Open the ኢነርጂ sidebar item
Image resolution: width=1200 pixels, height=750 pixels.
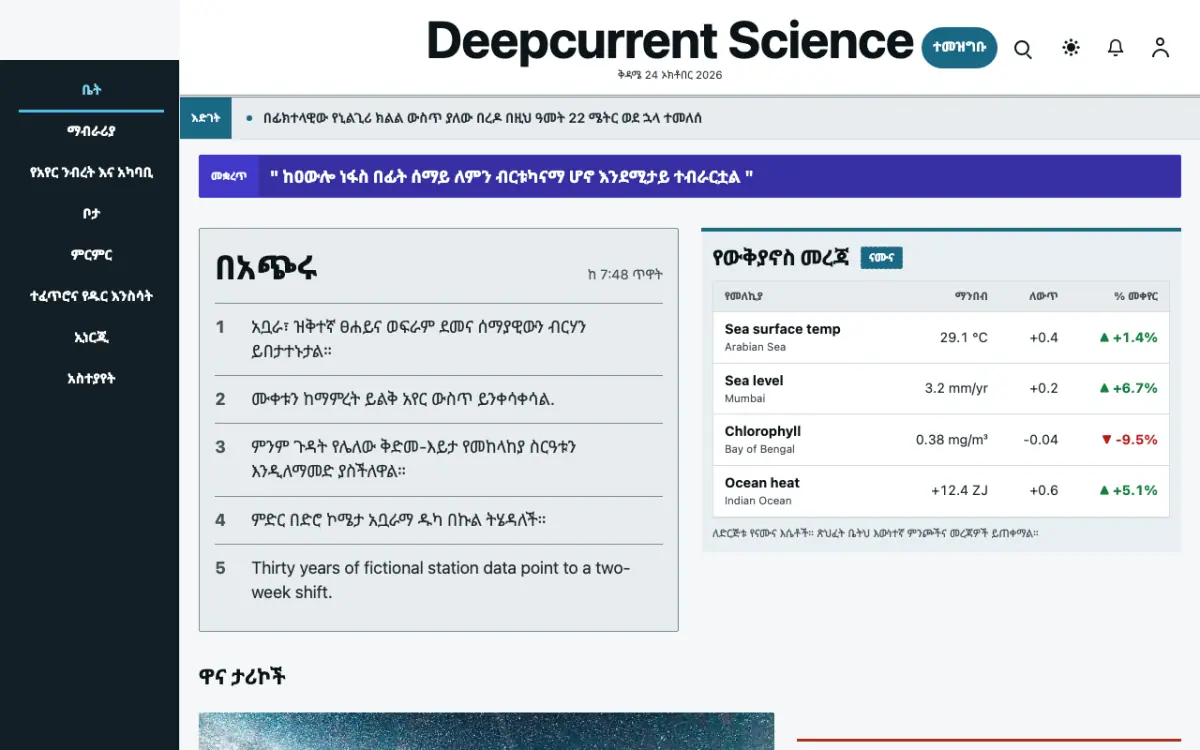[91, 337]
